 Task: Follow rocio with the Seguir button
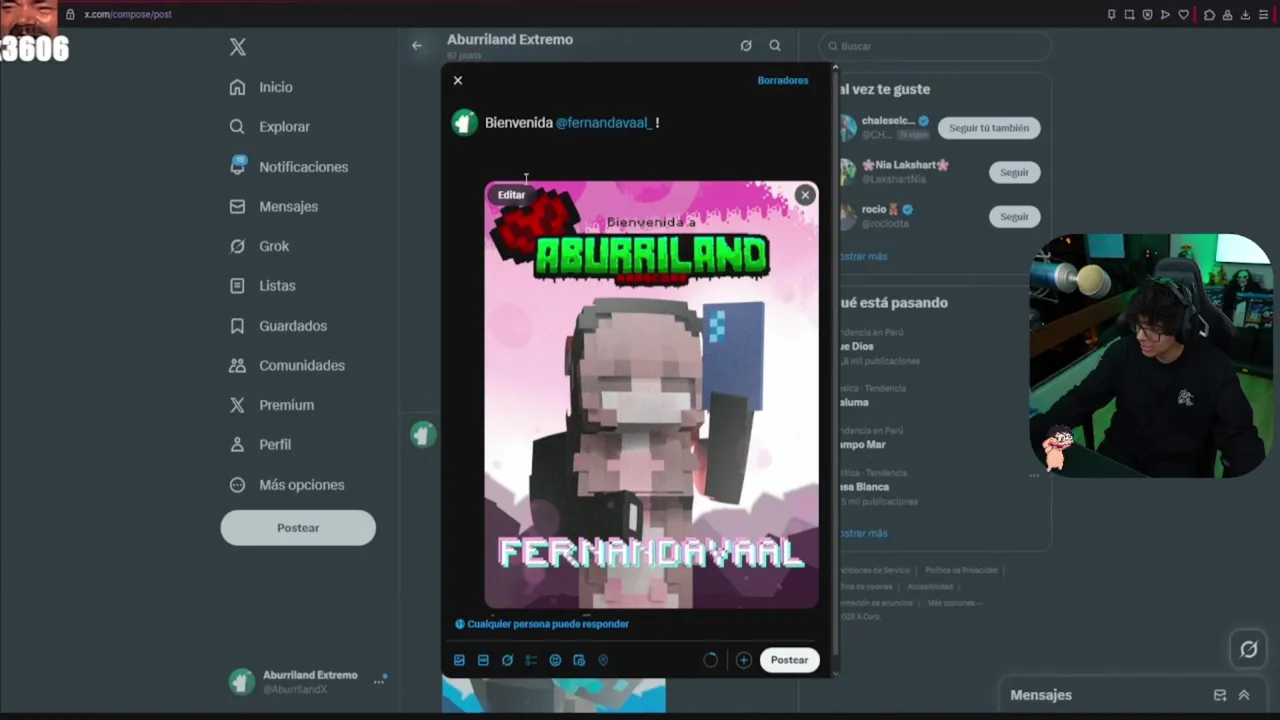coord(1014,216)
